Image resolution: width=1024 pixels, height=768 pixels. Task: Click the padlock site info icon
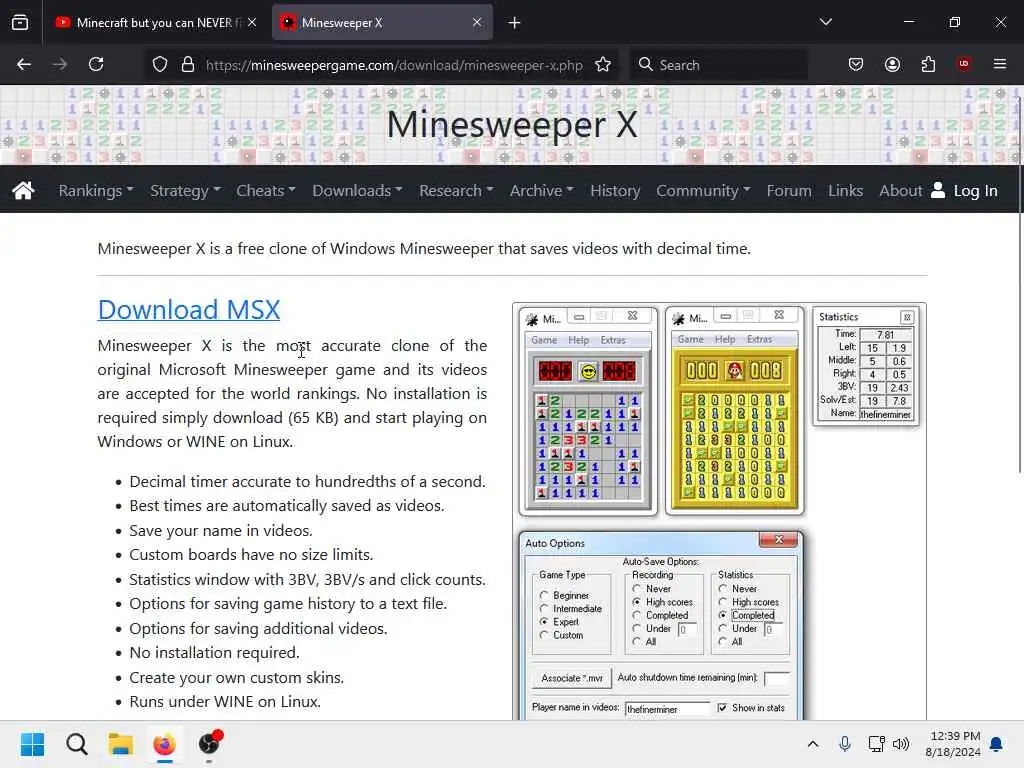pyautogui.click(x=188, y=65)
